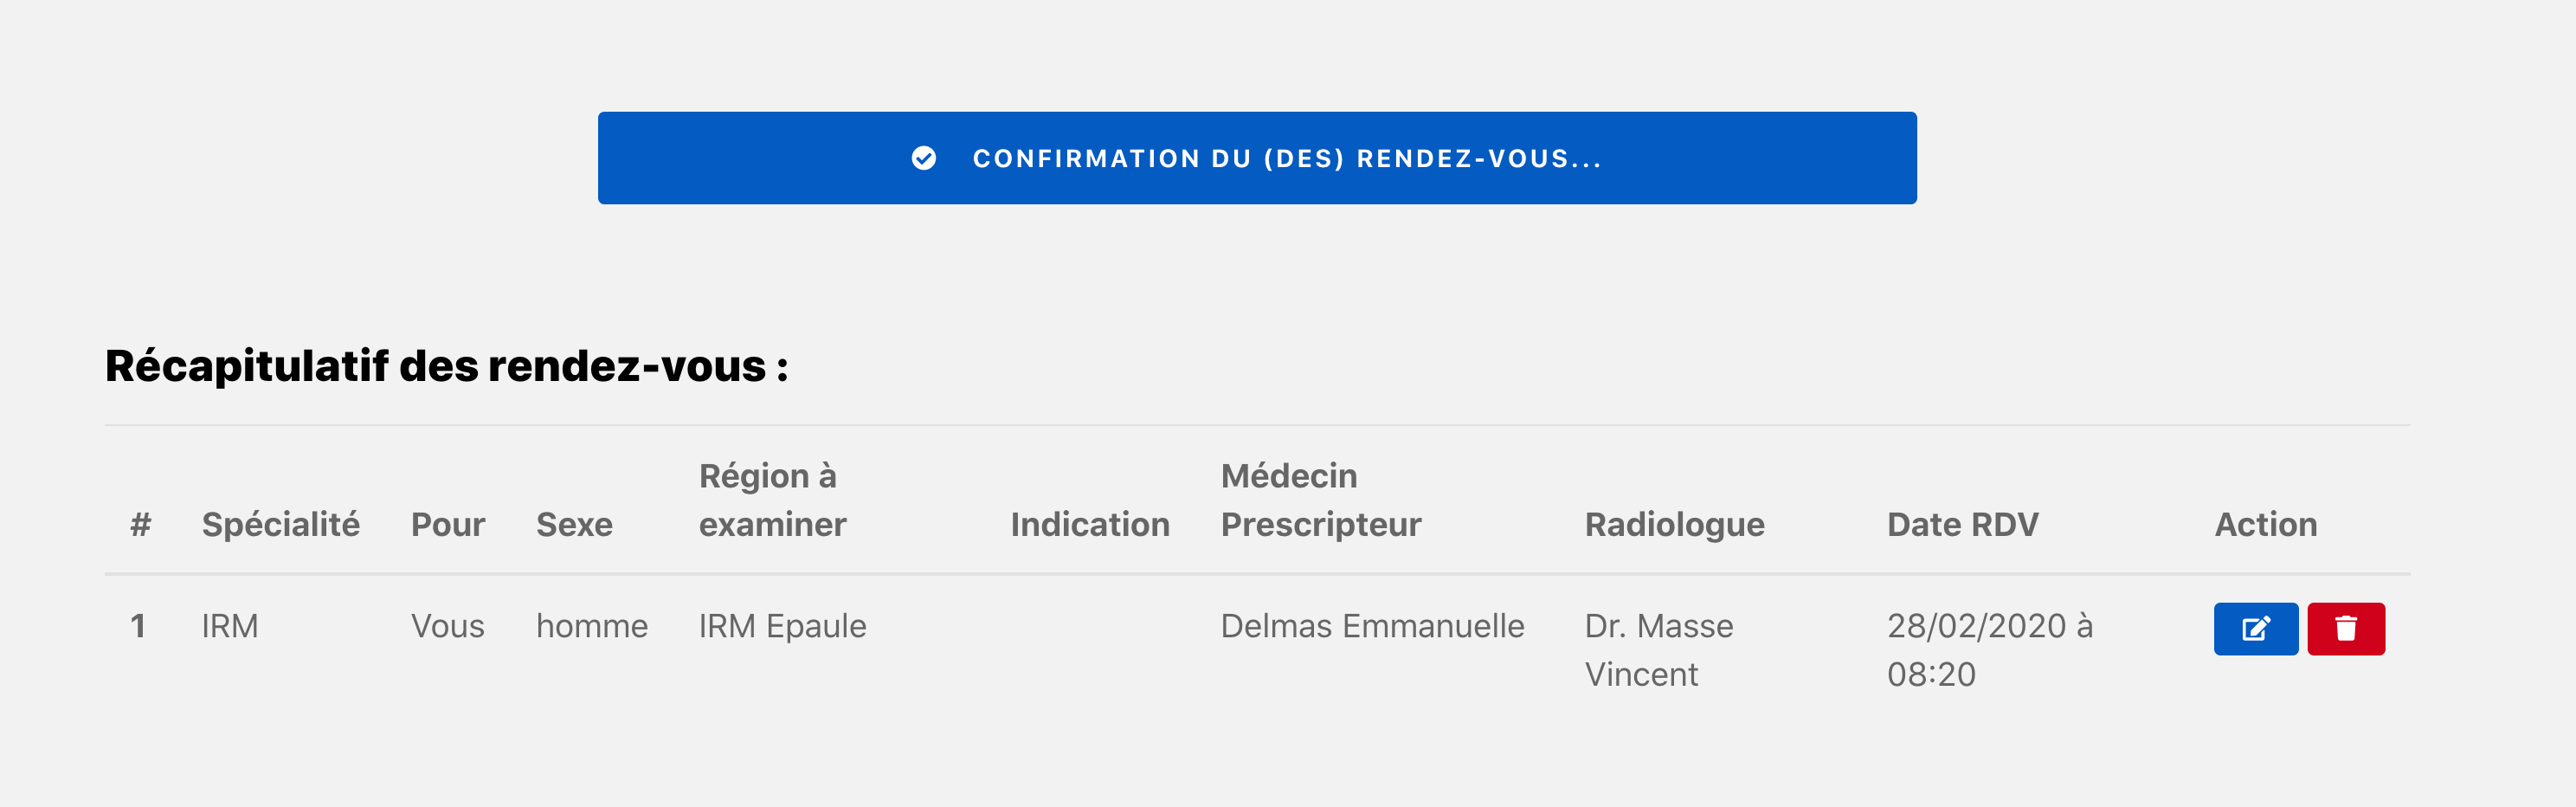Select prescriber 'Delmas Emmanuelle' cell
This screenshot has height=807, width=2576.
1372,626
